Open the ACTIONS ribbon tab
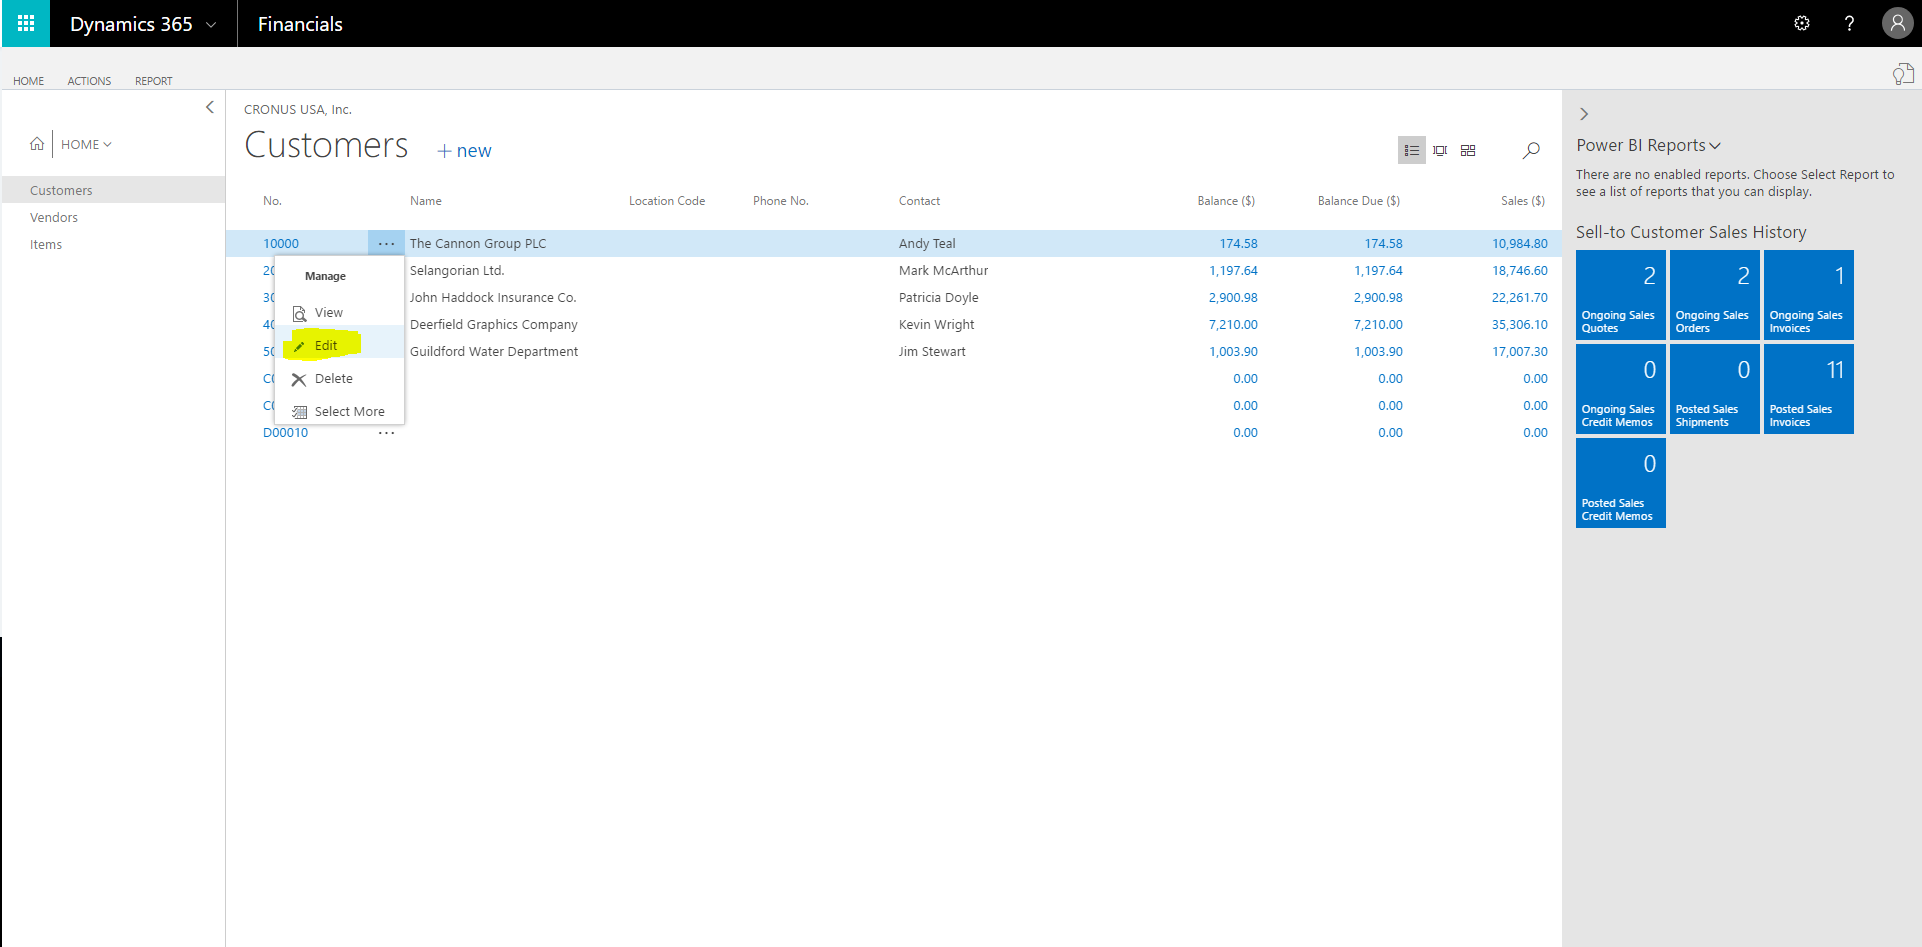This screenshot has width=1922, height=947. [89, 81]
